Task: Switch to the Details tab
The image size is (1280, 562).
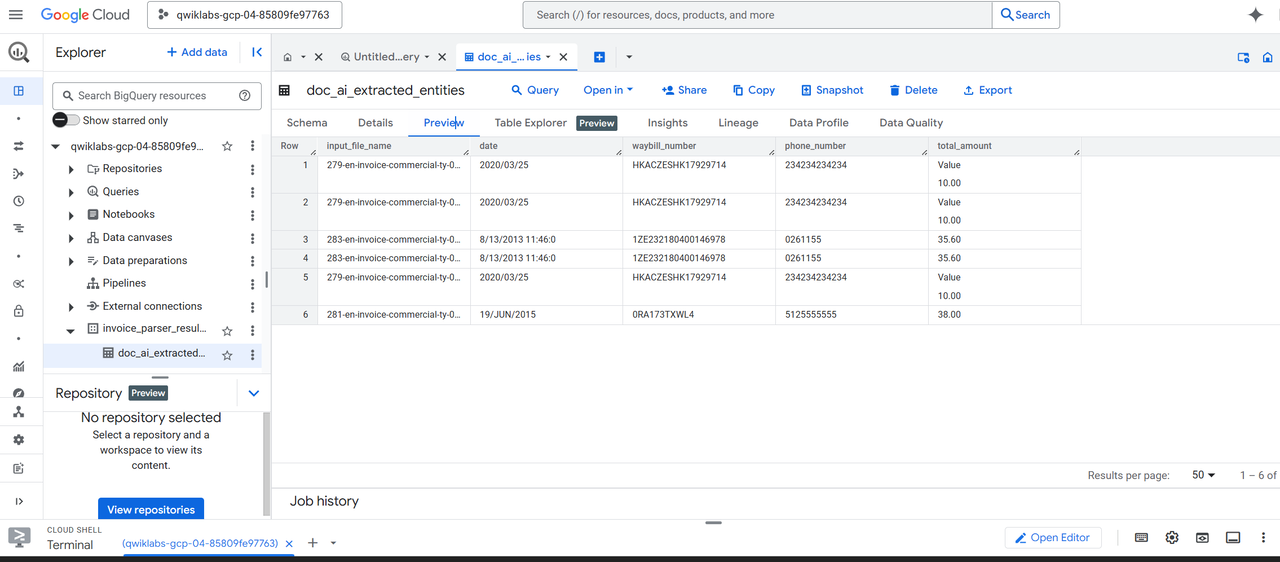Action: (x=376, y=123)
